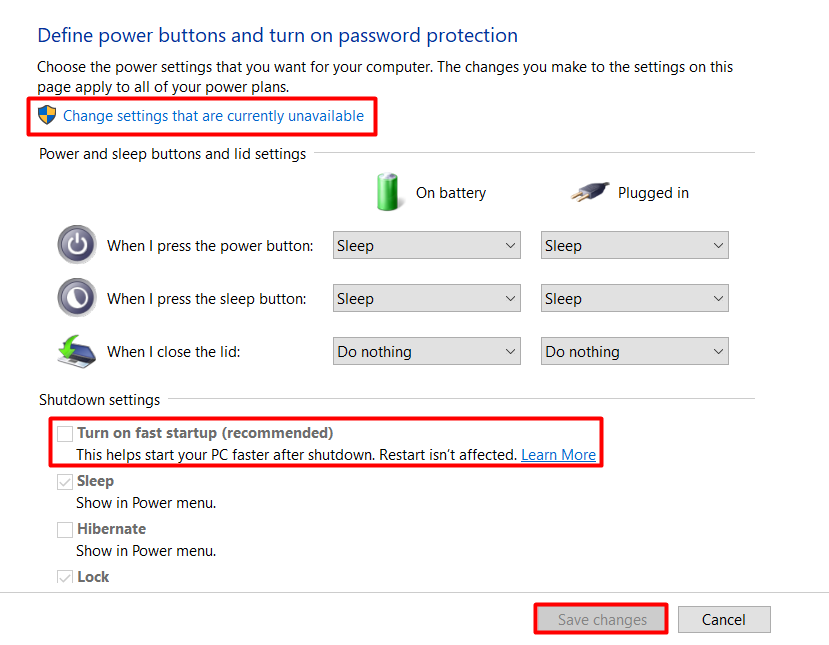Viewport: 829px width, 645px height.
Task: Click the sleep button moon icon
Action: coord(77,298)
